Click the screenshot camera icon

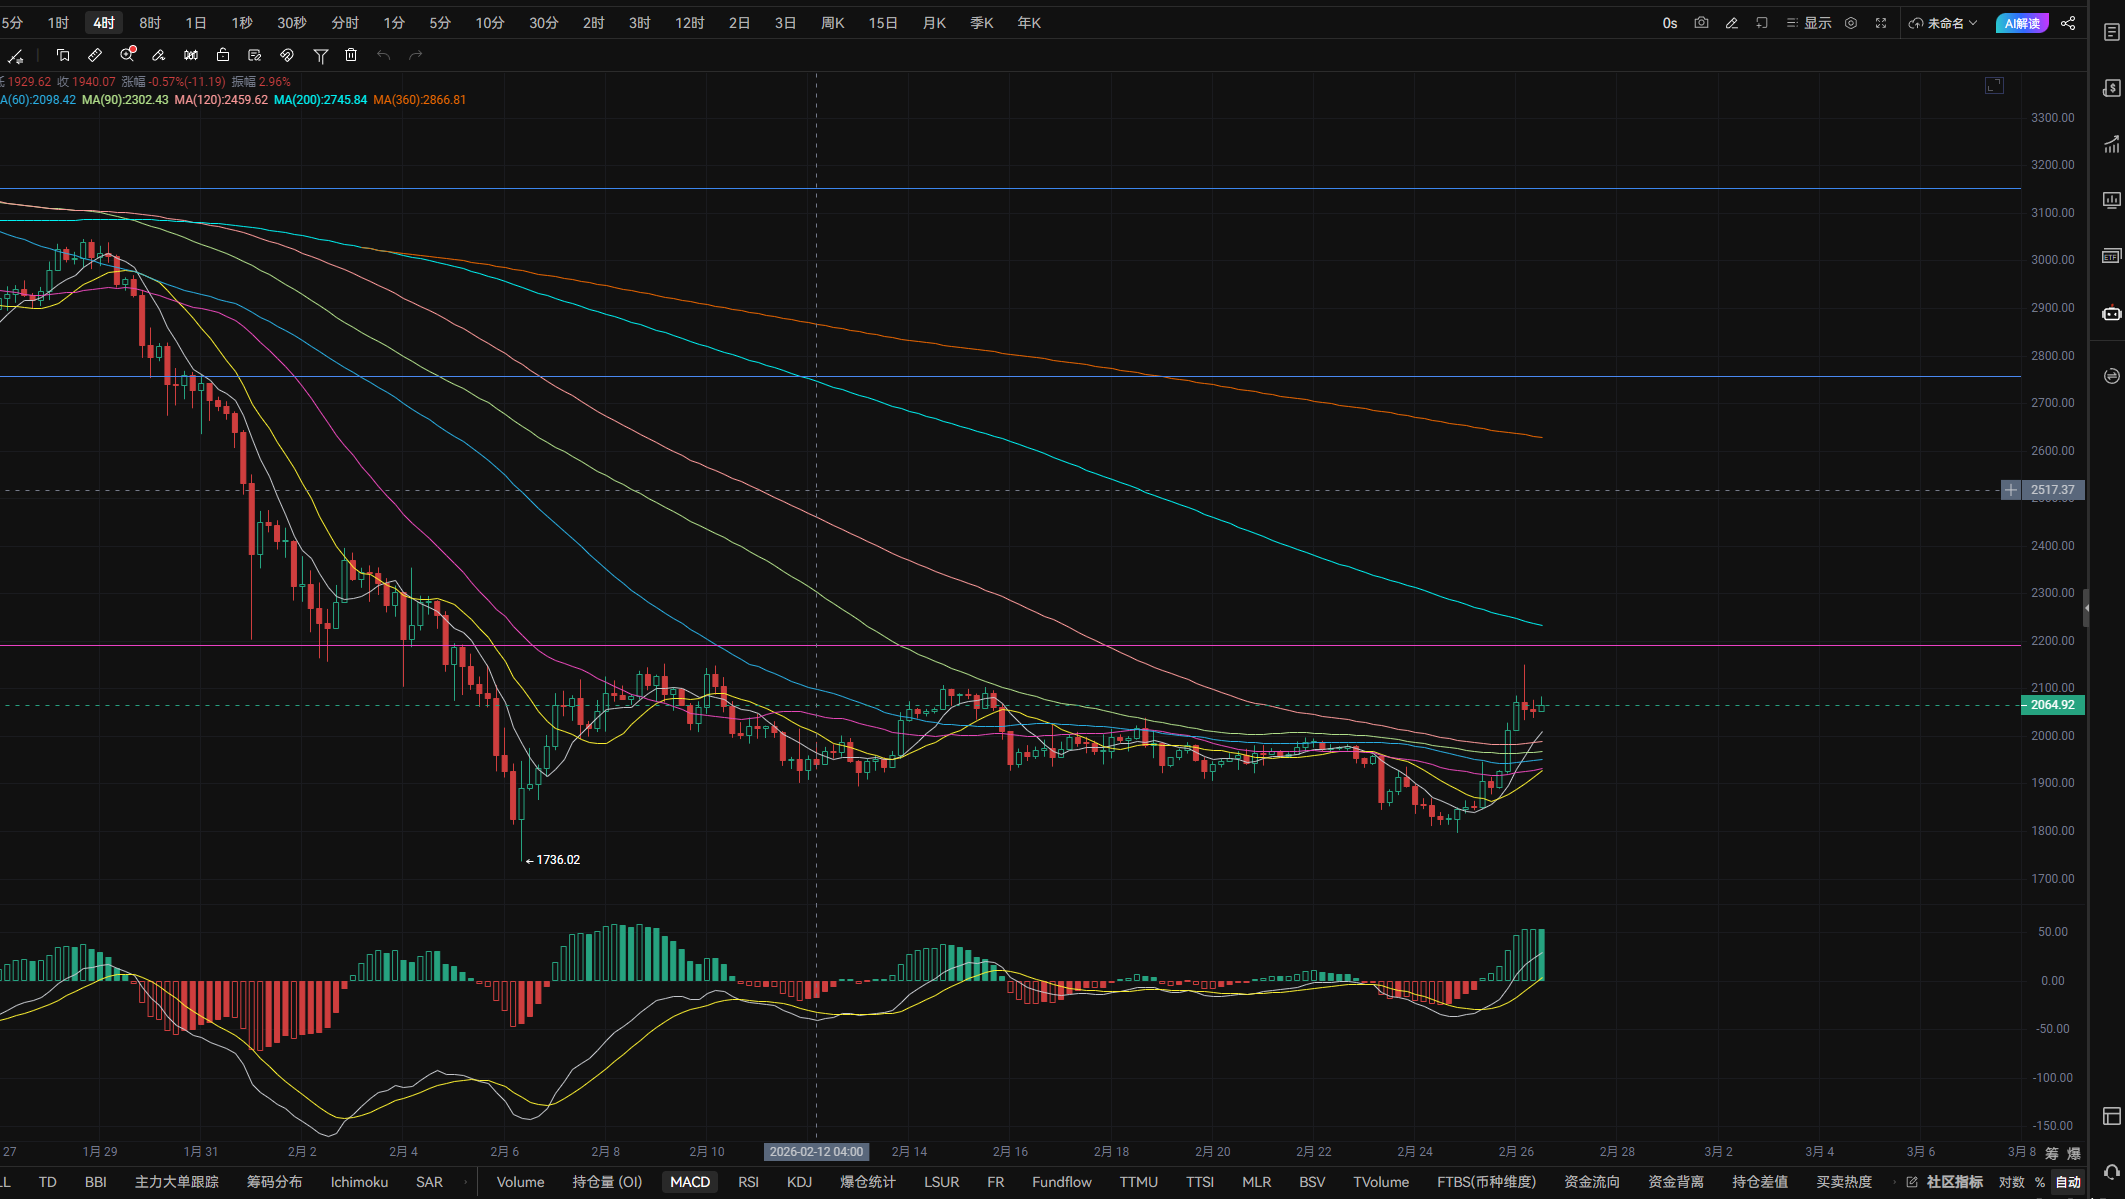(x=1701, y=23)
